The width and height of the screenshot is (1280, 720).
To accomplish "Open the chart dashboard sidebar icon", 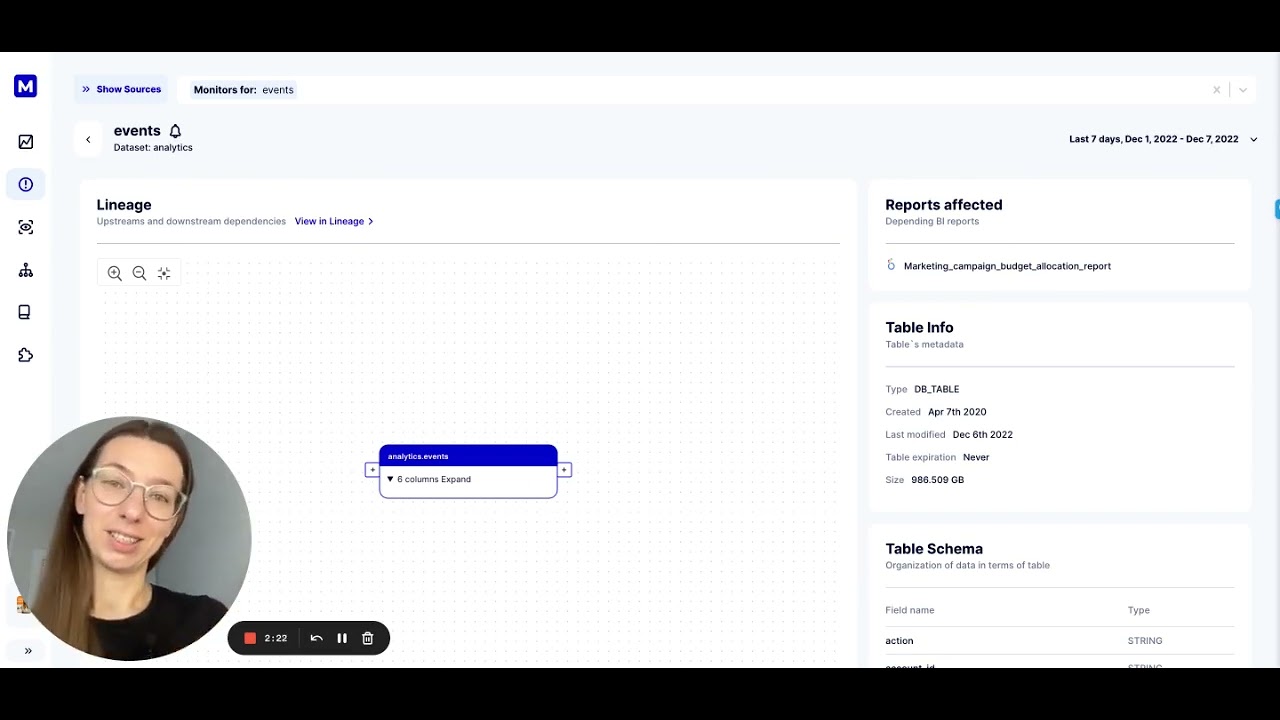I will click(26, 142).
